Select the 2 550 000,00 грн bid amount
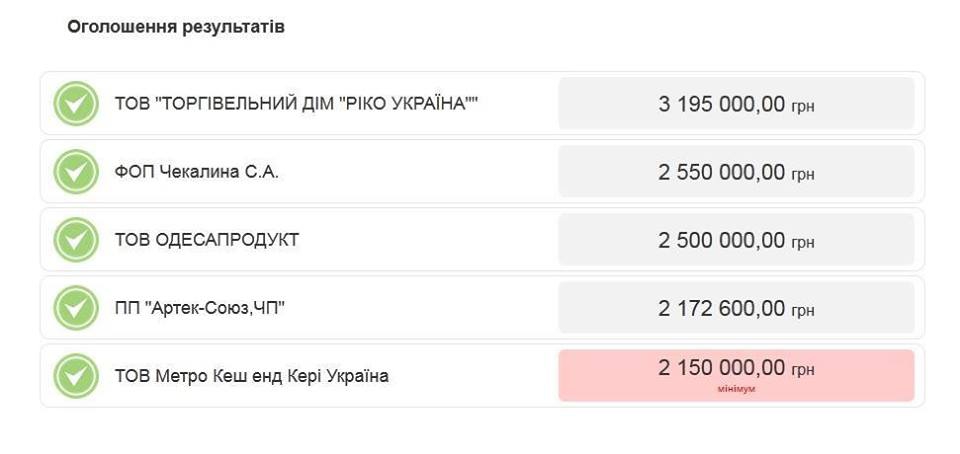The width and height of the screenshot is (960, 454). pyautogui.click(x=736, y=171)
